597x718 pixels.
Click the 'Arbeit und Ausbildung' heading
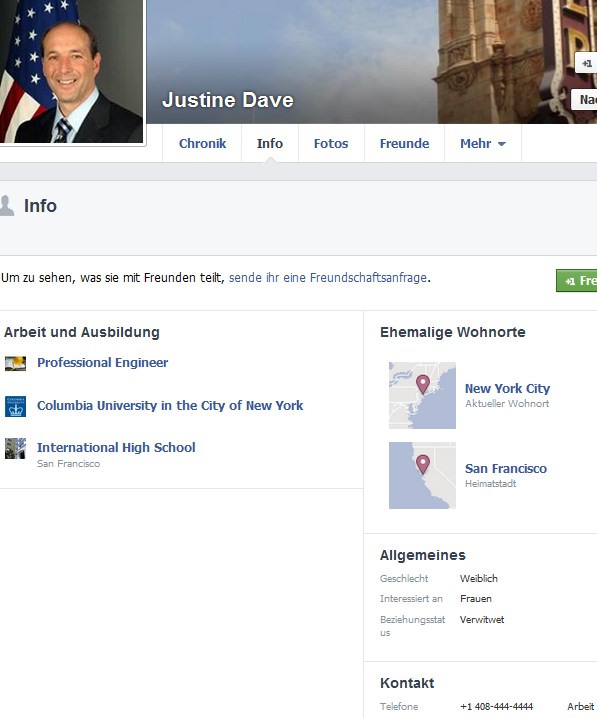pos(82,332)
